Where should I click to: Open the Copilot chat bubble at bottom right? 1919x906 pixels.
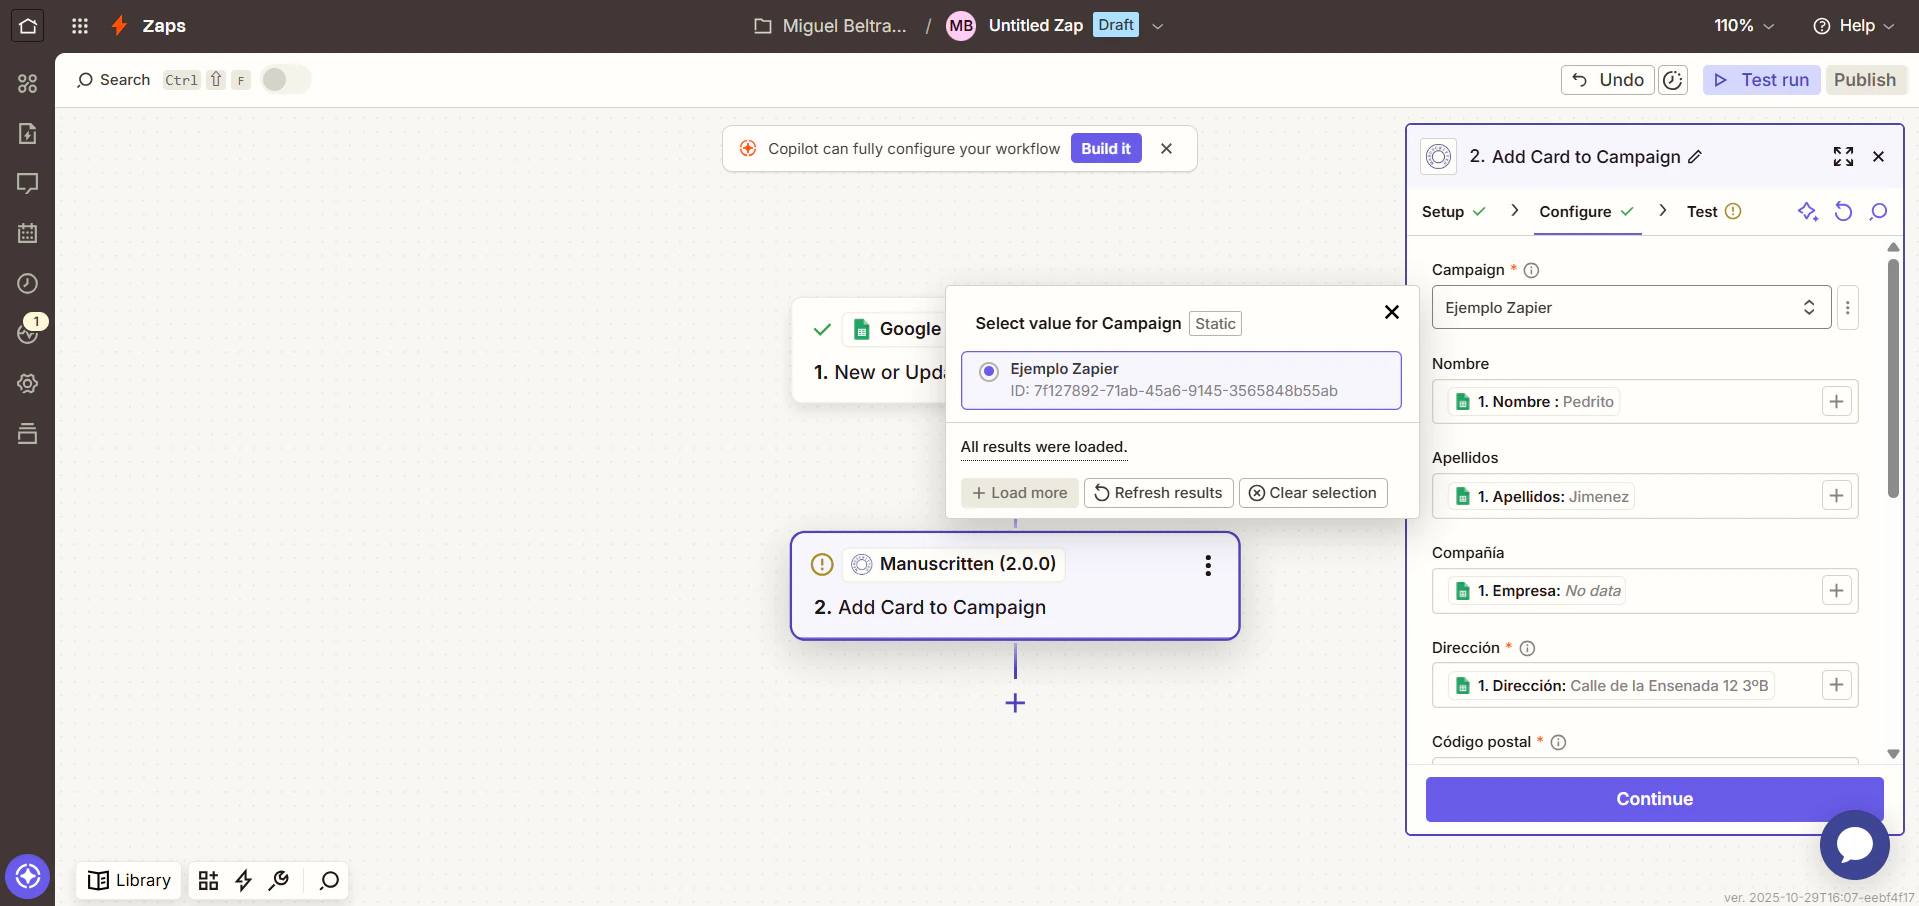(x=1854, y=845)
